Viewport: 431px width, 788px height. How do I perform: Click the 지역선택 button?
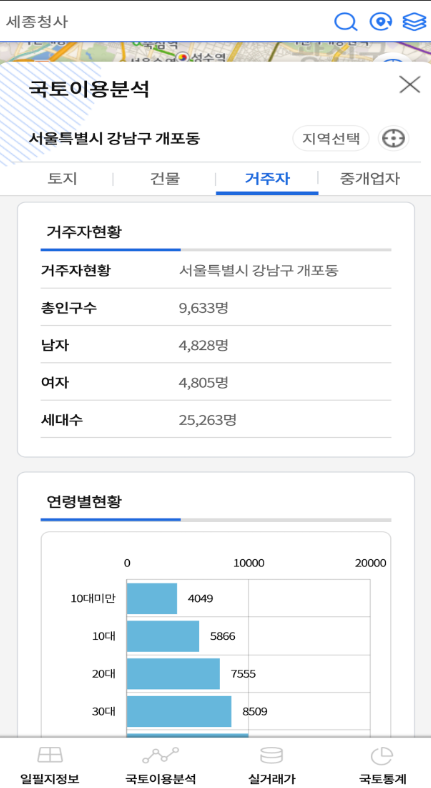point(331,138)
